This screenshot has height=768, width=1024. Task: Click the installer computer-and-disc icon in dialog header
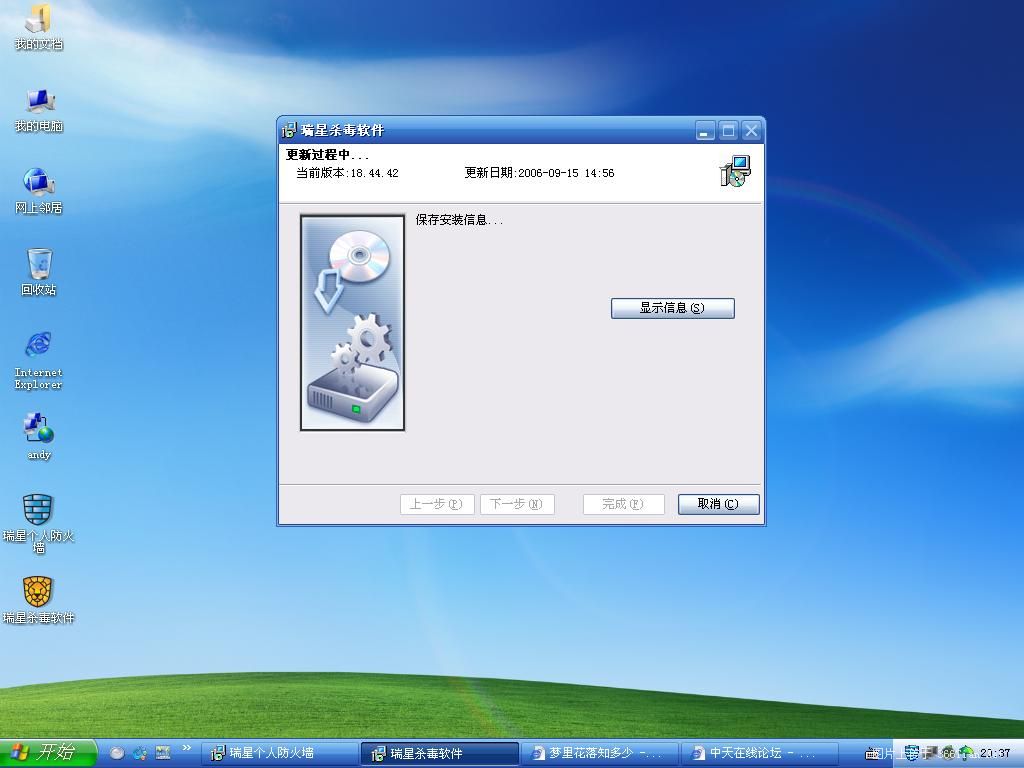pyautogui.click(x=735, y=171)
